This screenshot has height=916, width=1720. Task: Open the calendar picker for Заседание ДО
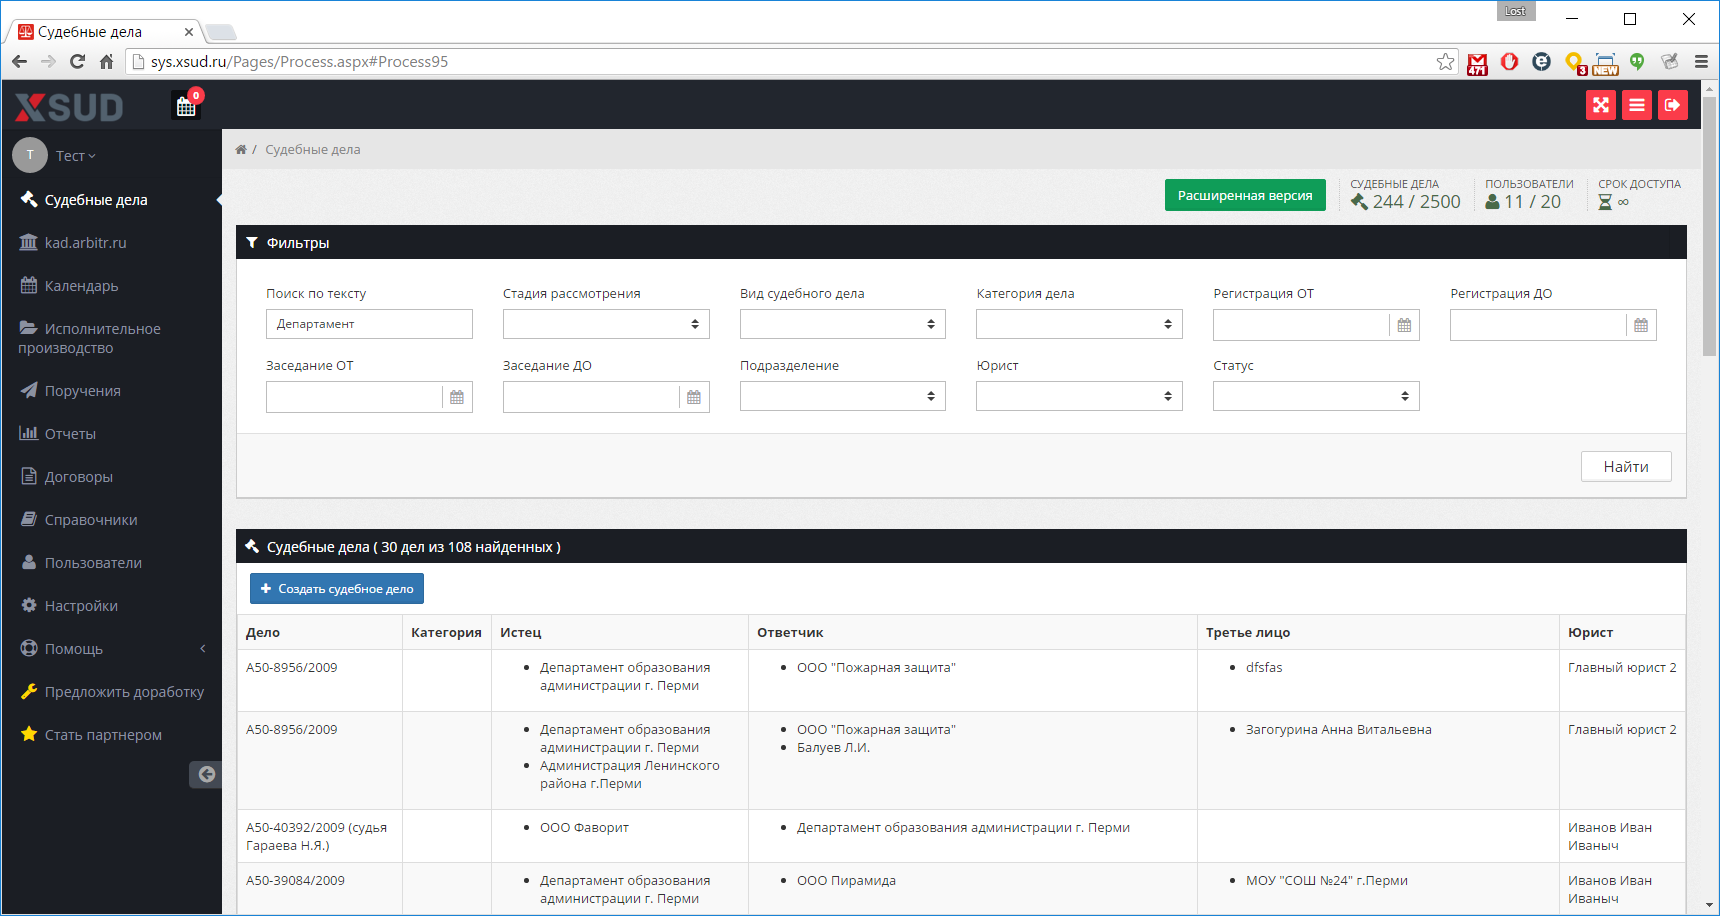(694, 397)
